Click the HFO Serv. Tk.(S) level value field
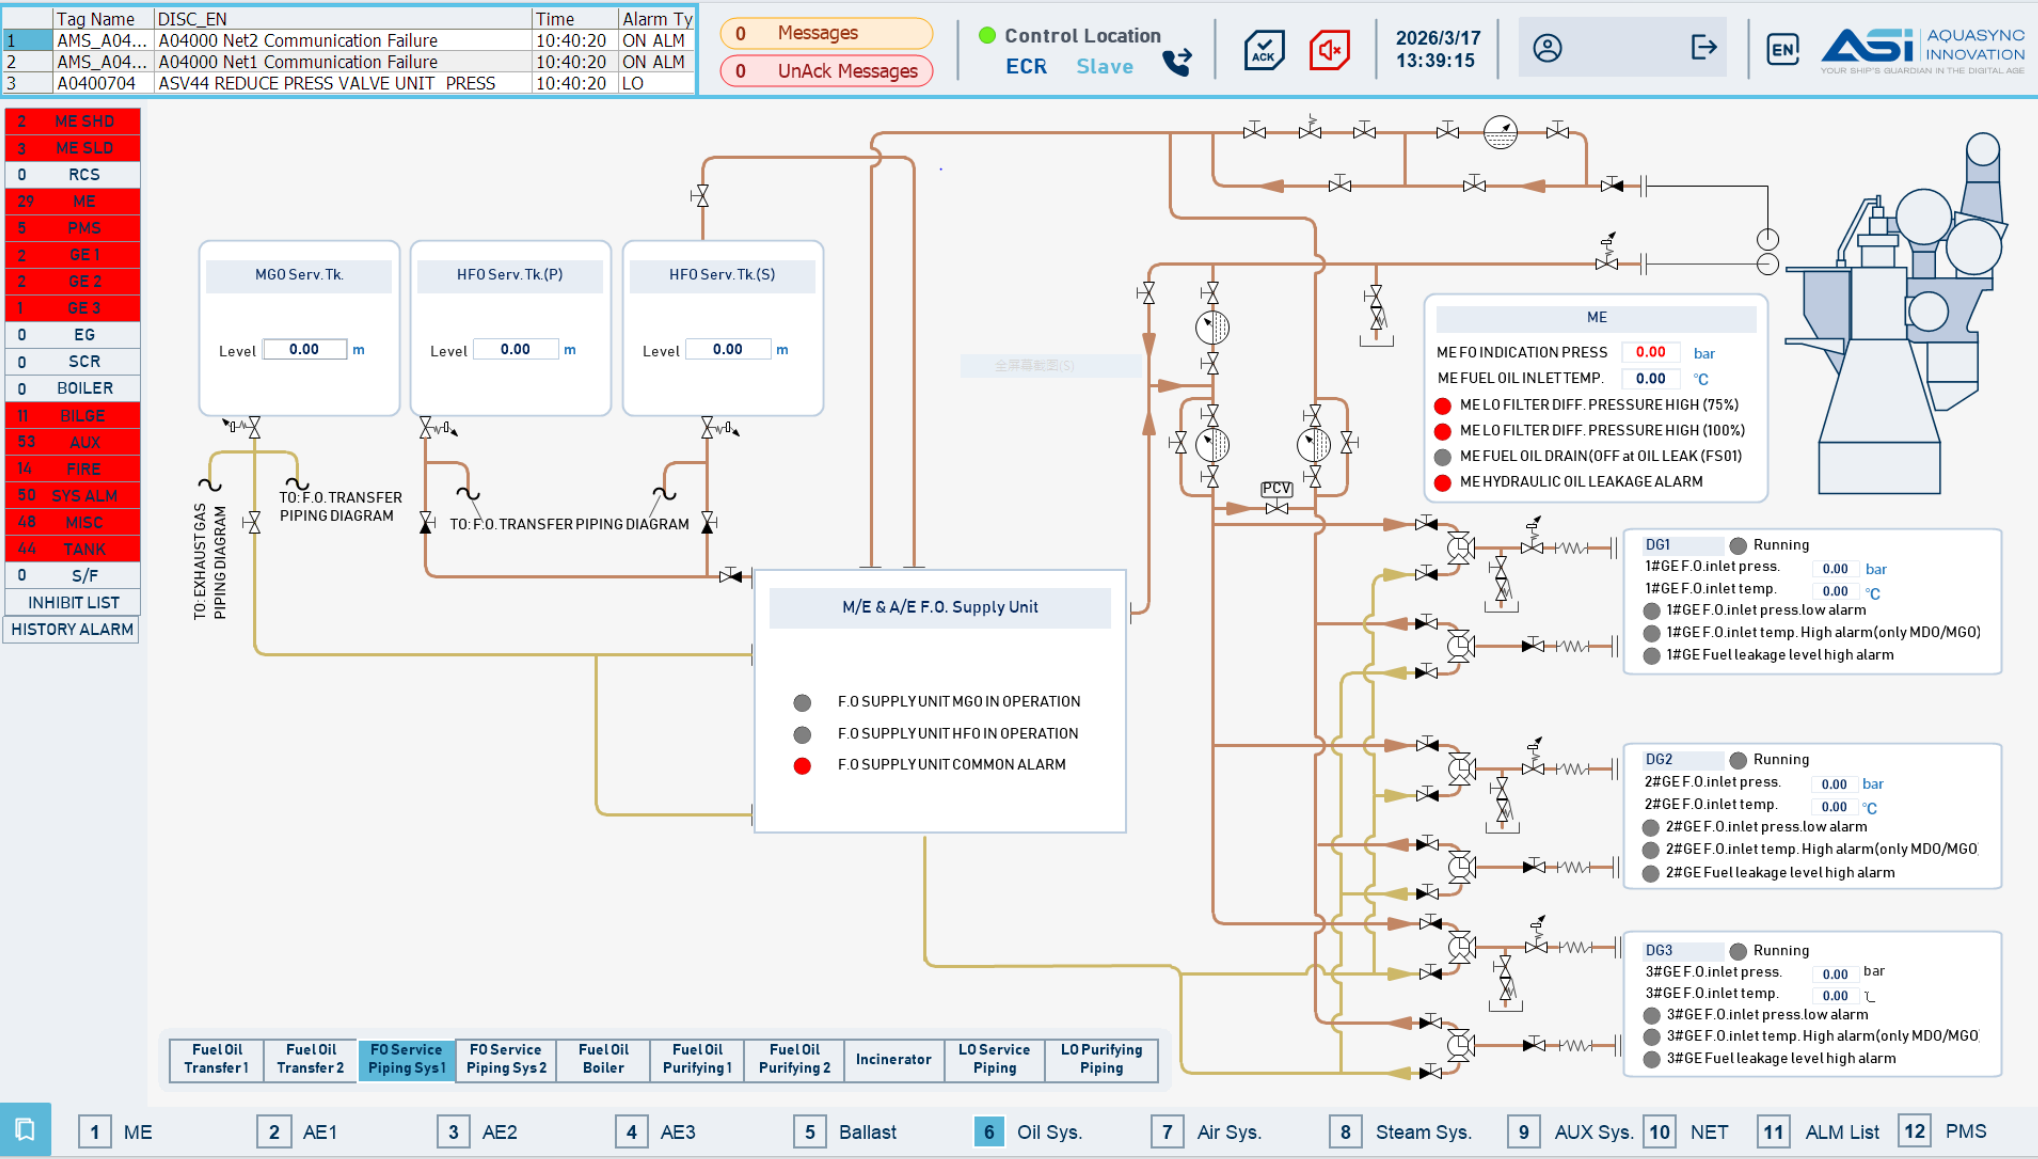Image resolution: width=2038 pixels, height=1159 pixels. pos(728,349)
